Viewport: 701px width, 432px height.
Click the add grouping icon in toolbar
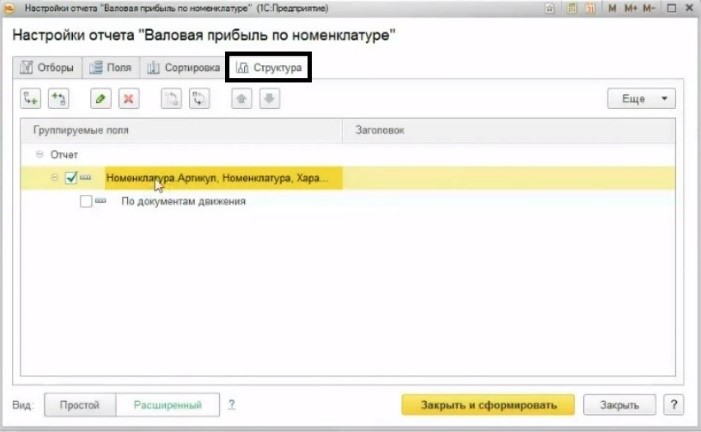(x=31, y=99)
